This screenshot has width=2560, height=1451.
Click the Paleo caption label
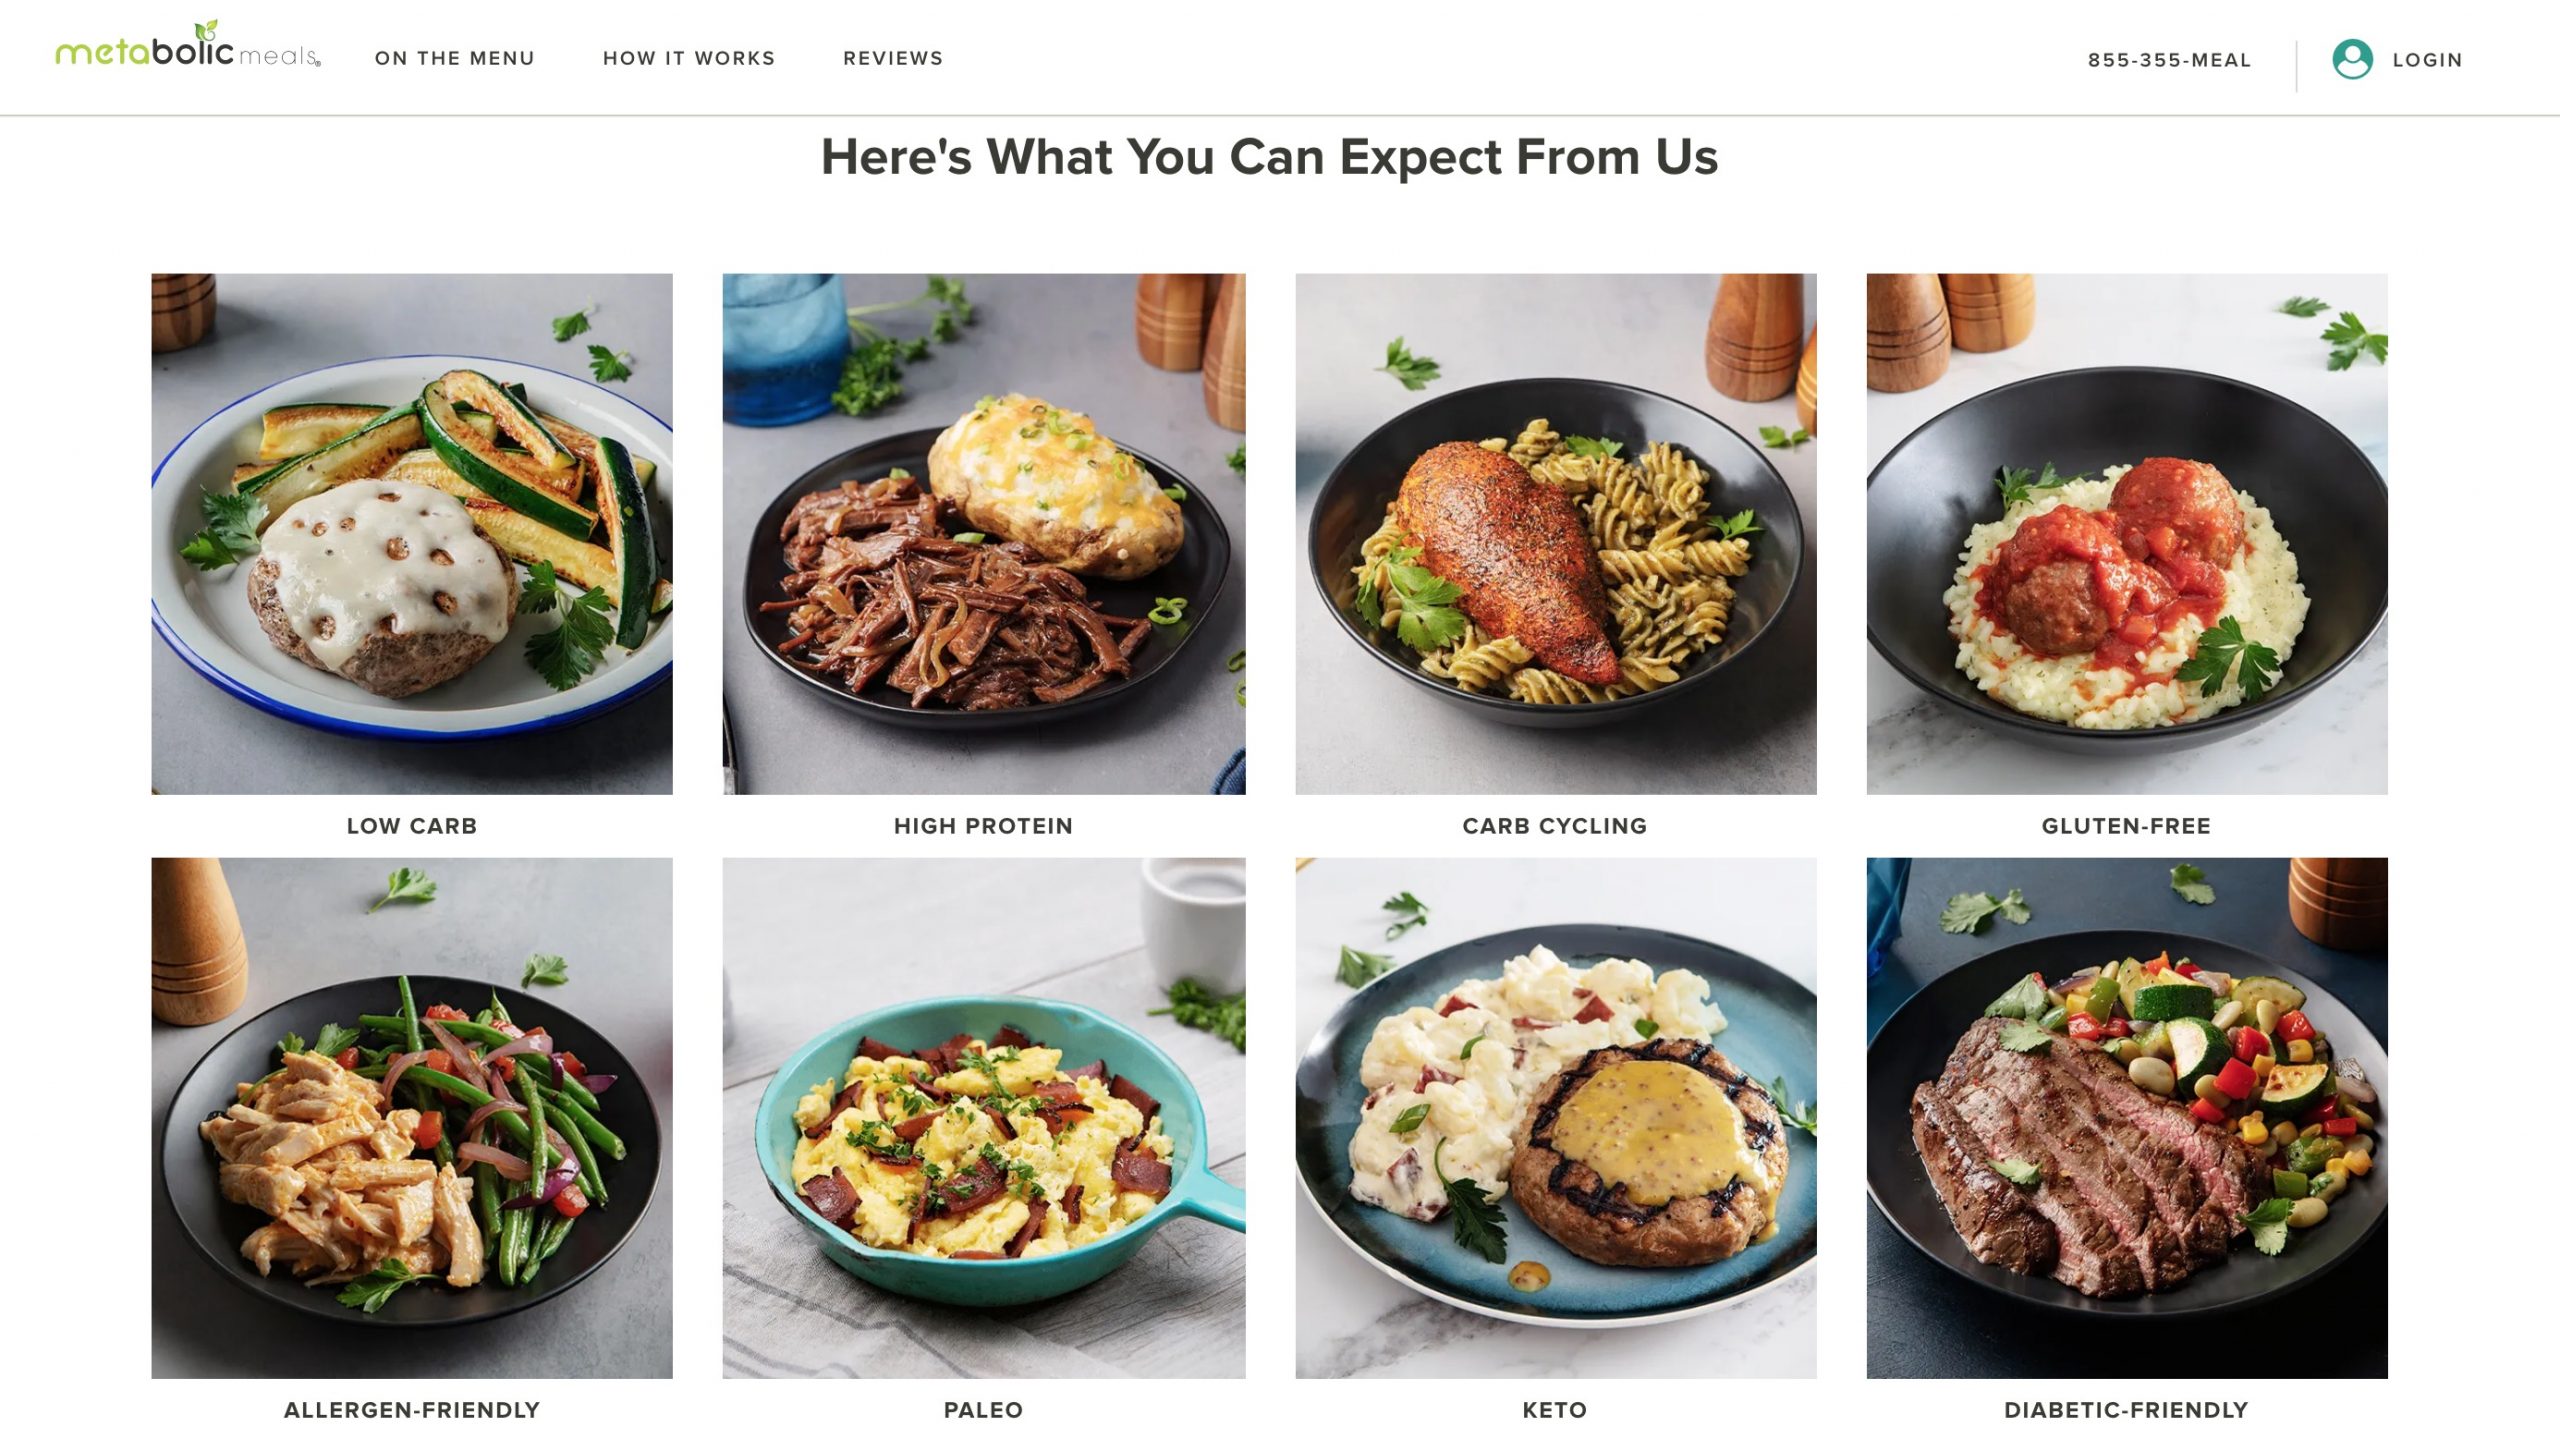pyautogui.click(x=983, y=1410)
